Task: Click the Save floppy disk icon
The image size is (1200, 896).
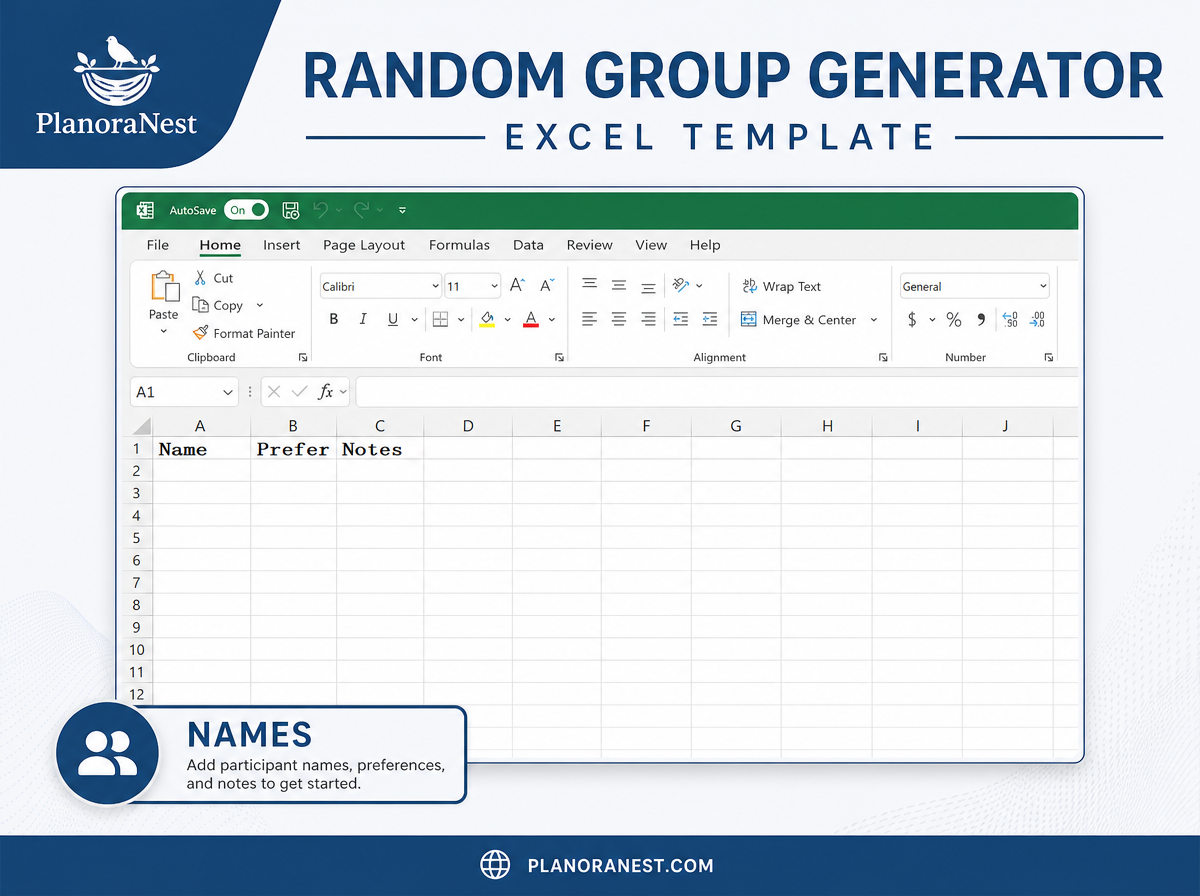Action: pos(291,210)
